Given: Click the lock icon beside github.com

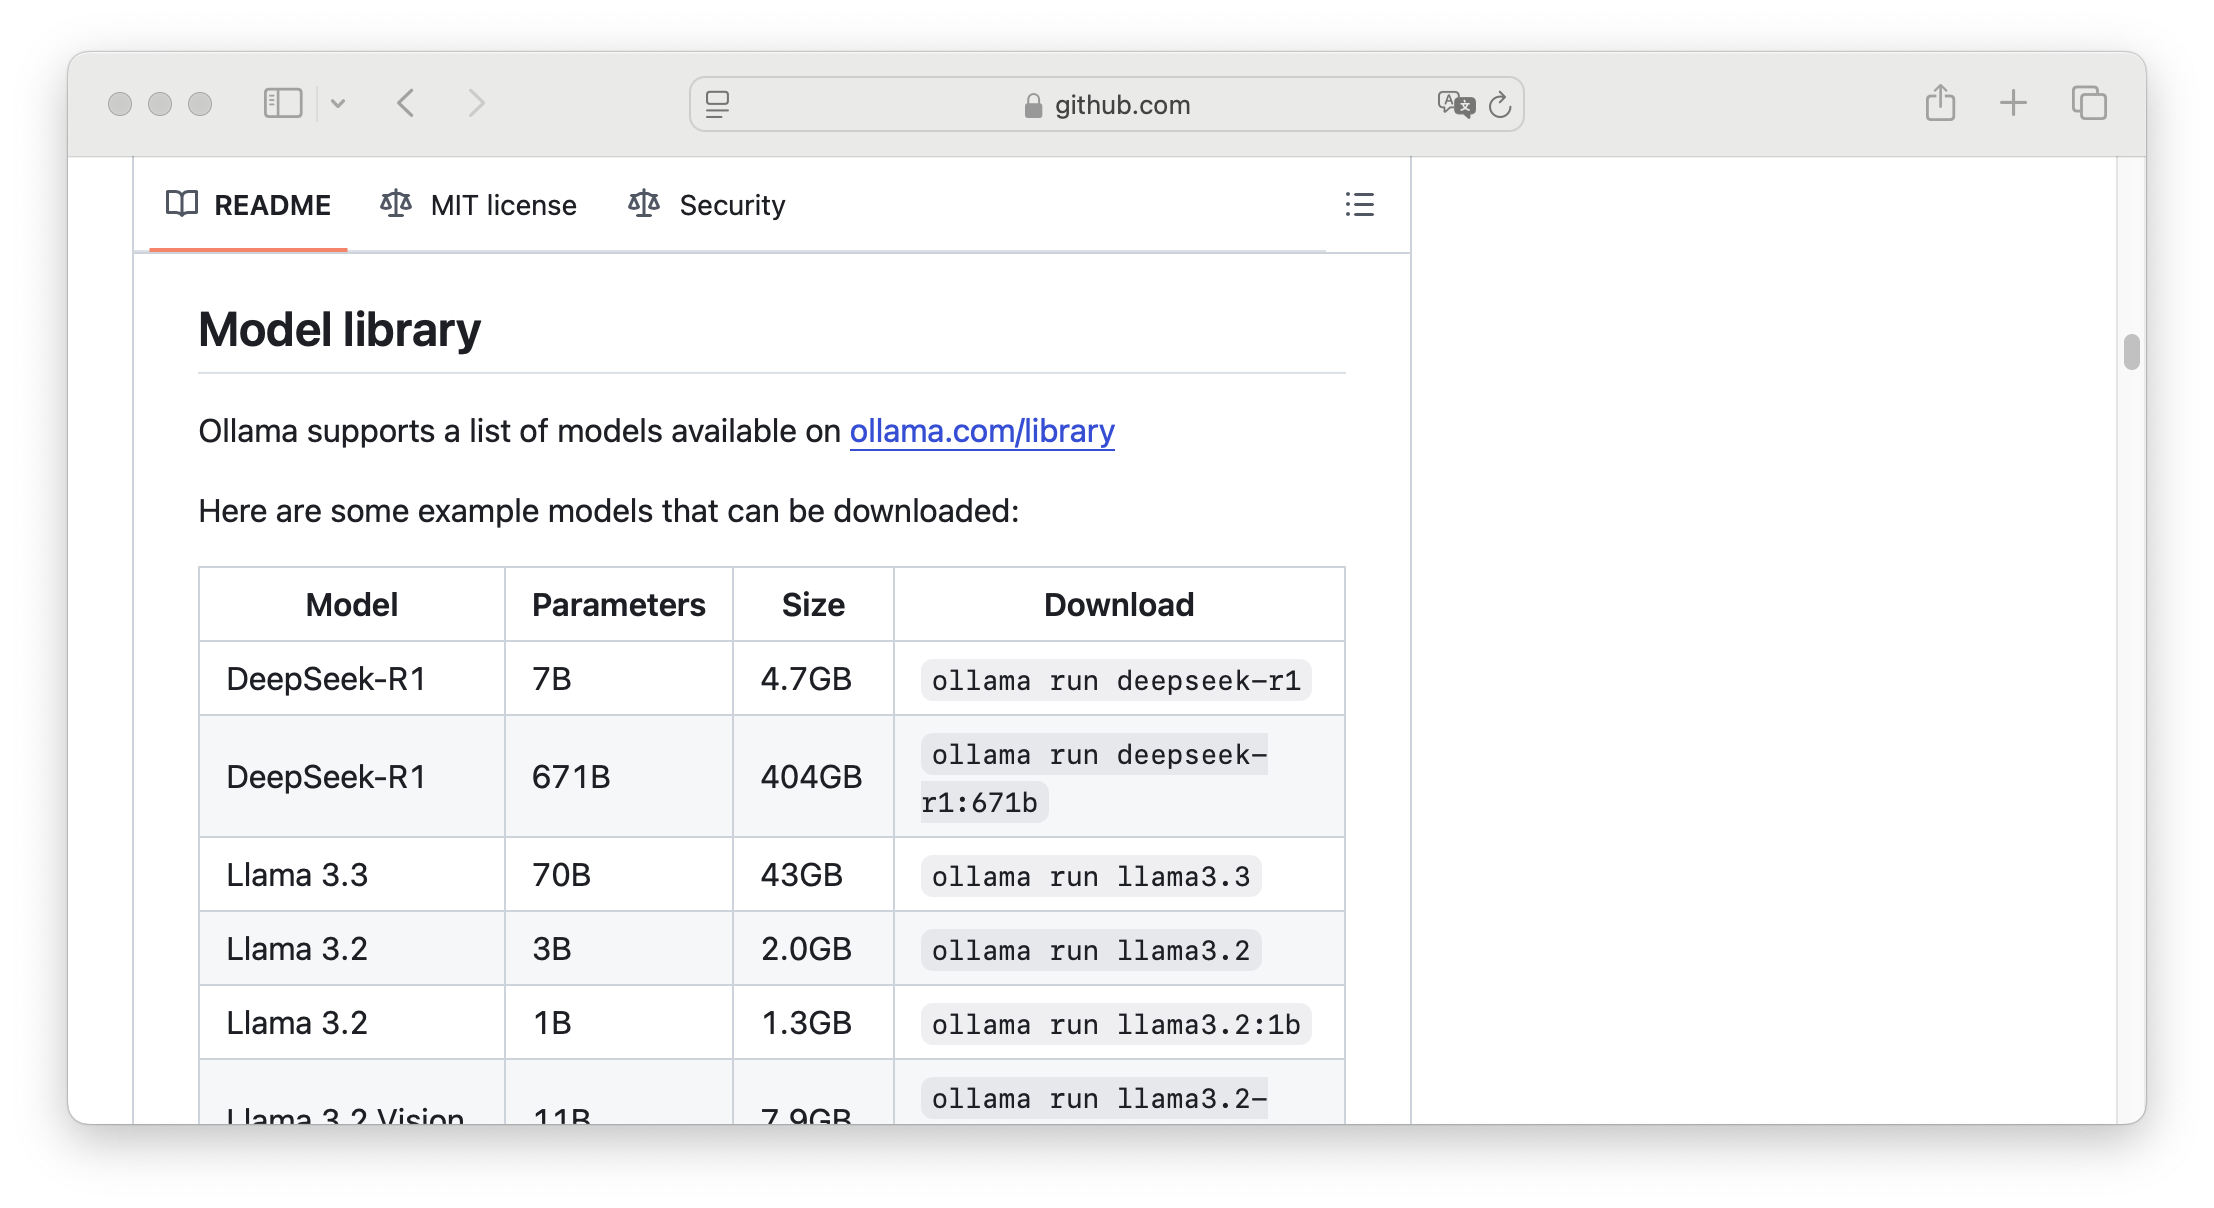Looking at the screenshot, I should pos(1033,105).
